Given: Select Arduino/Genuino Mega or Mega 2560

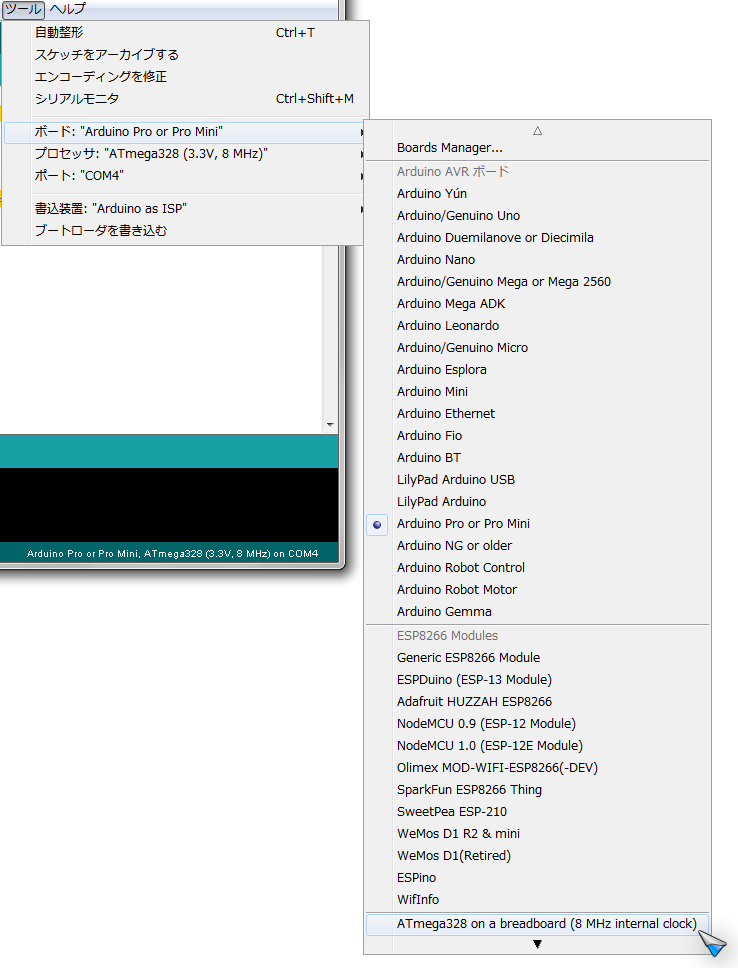Looking at the screenshot, I should tap(537, 282).
